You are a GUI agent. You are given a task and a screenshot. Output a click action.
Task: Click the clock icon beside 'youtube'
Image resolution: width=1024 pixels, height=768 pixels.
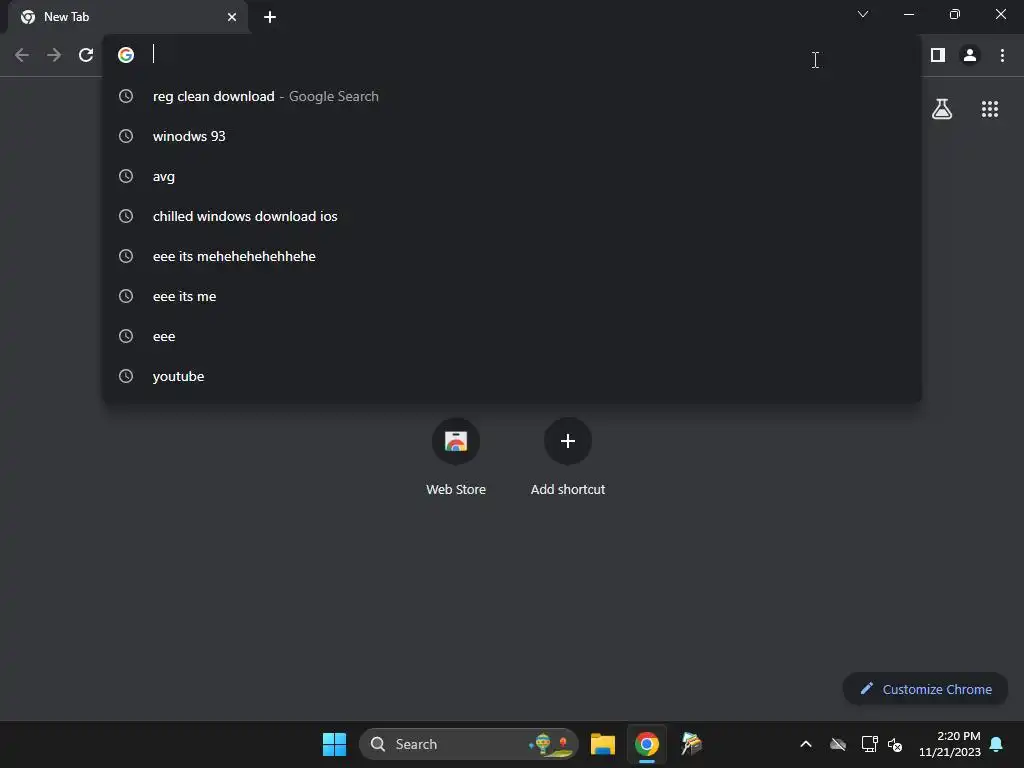pyautogui.click(x=126, y=376)
